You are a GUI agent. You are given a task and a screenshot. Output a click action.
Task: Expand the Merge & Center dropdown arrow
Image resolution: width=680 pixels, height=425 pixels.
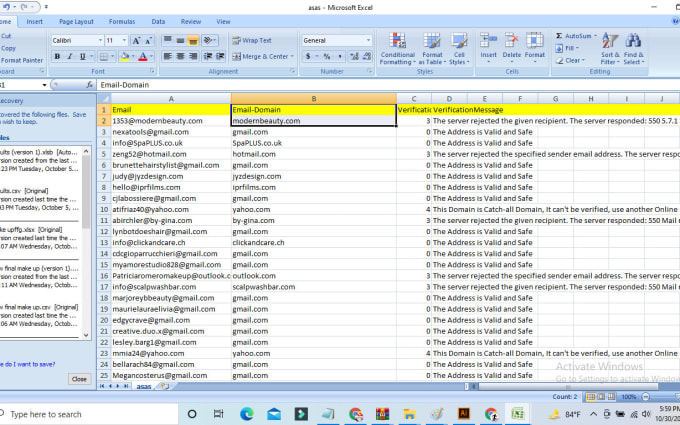(292, 56)
